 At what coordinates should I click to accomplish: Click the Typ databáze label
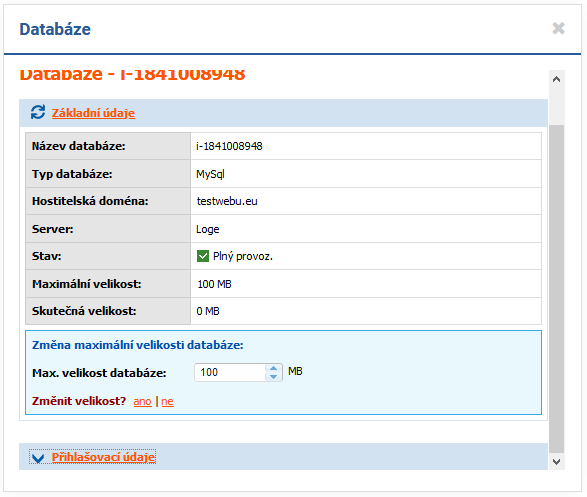tap(72, 174)
